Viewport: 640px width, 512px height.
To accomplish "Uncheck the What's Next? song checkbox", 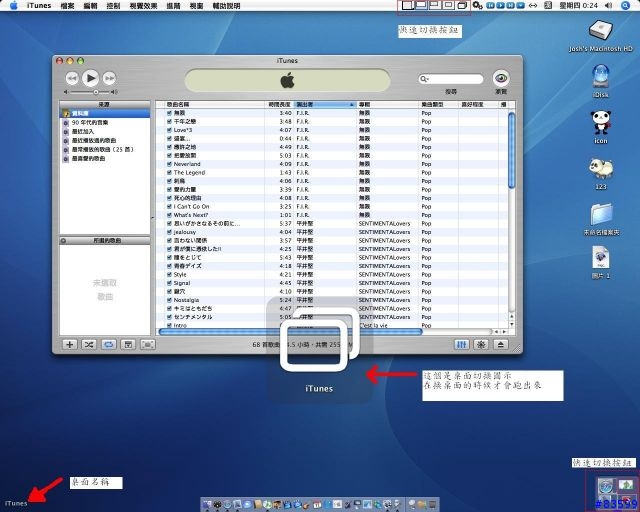I will (x=169, y=215).
